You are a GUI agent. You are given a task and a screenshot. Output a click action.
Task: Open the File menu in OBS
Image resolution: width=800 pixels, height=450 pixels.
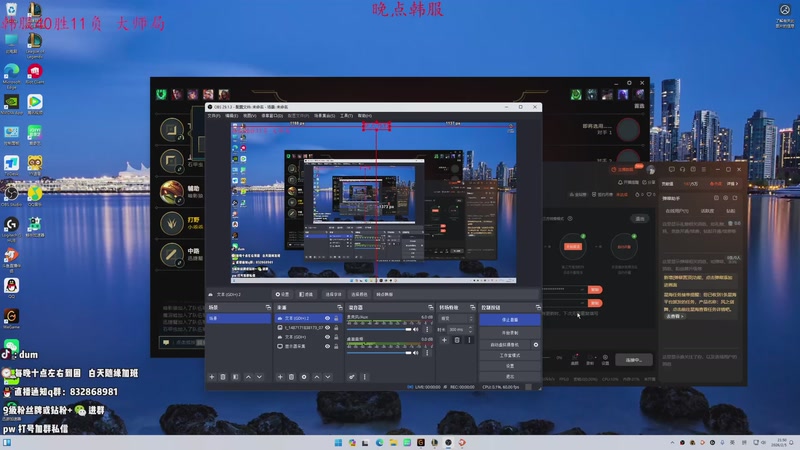click(213, 115)
